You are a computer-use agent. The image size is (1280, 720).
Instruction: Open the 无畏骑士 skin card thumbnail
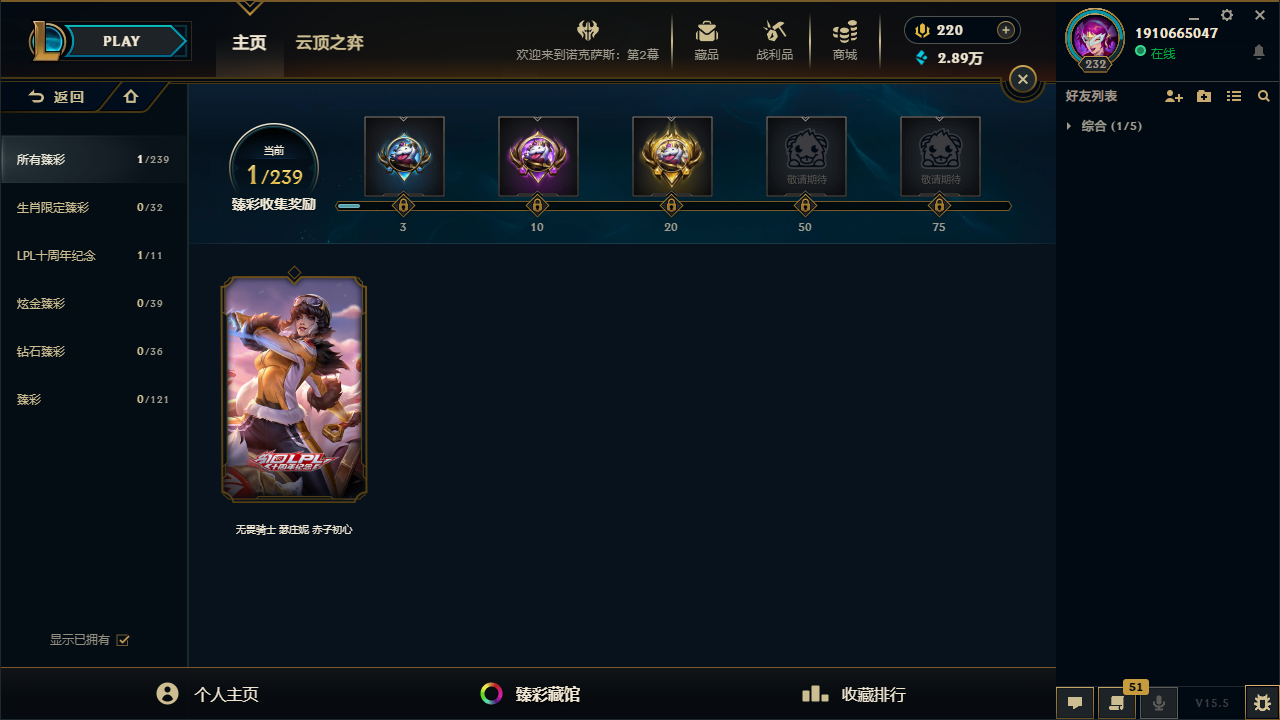pyautogui.click(x=294, y=389)
